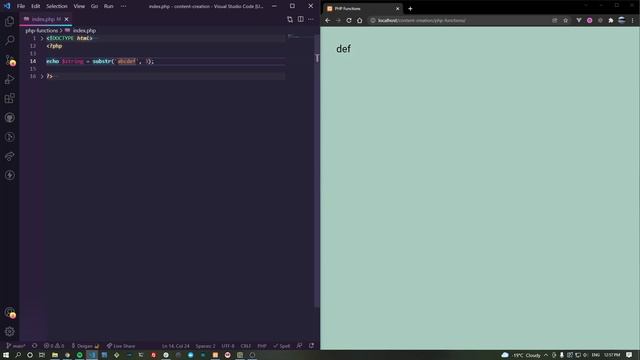Click the feedback icon in status bar
Image resolution: width=640 pixels, height=360 pixels.
300,346
